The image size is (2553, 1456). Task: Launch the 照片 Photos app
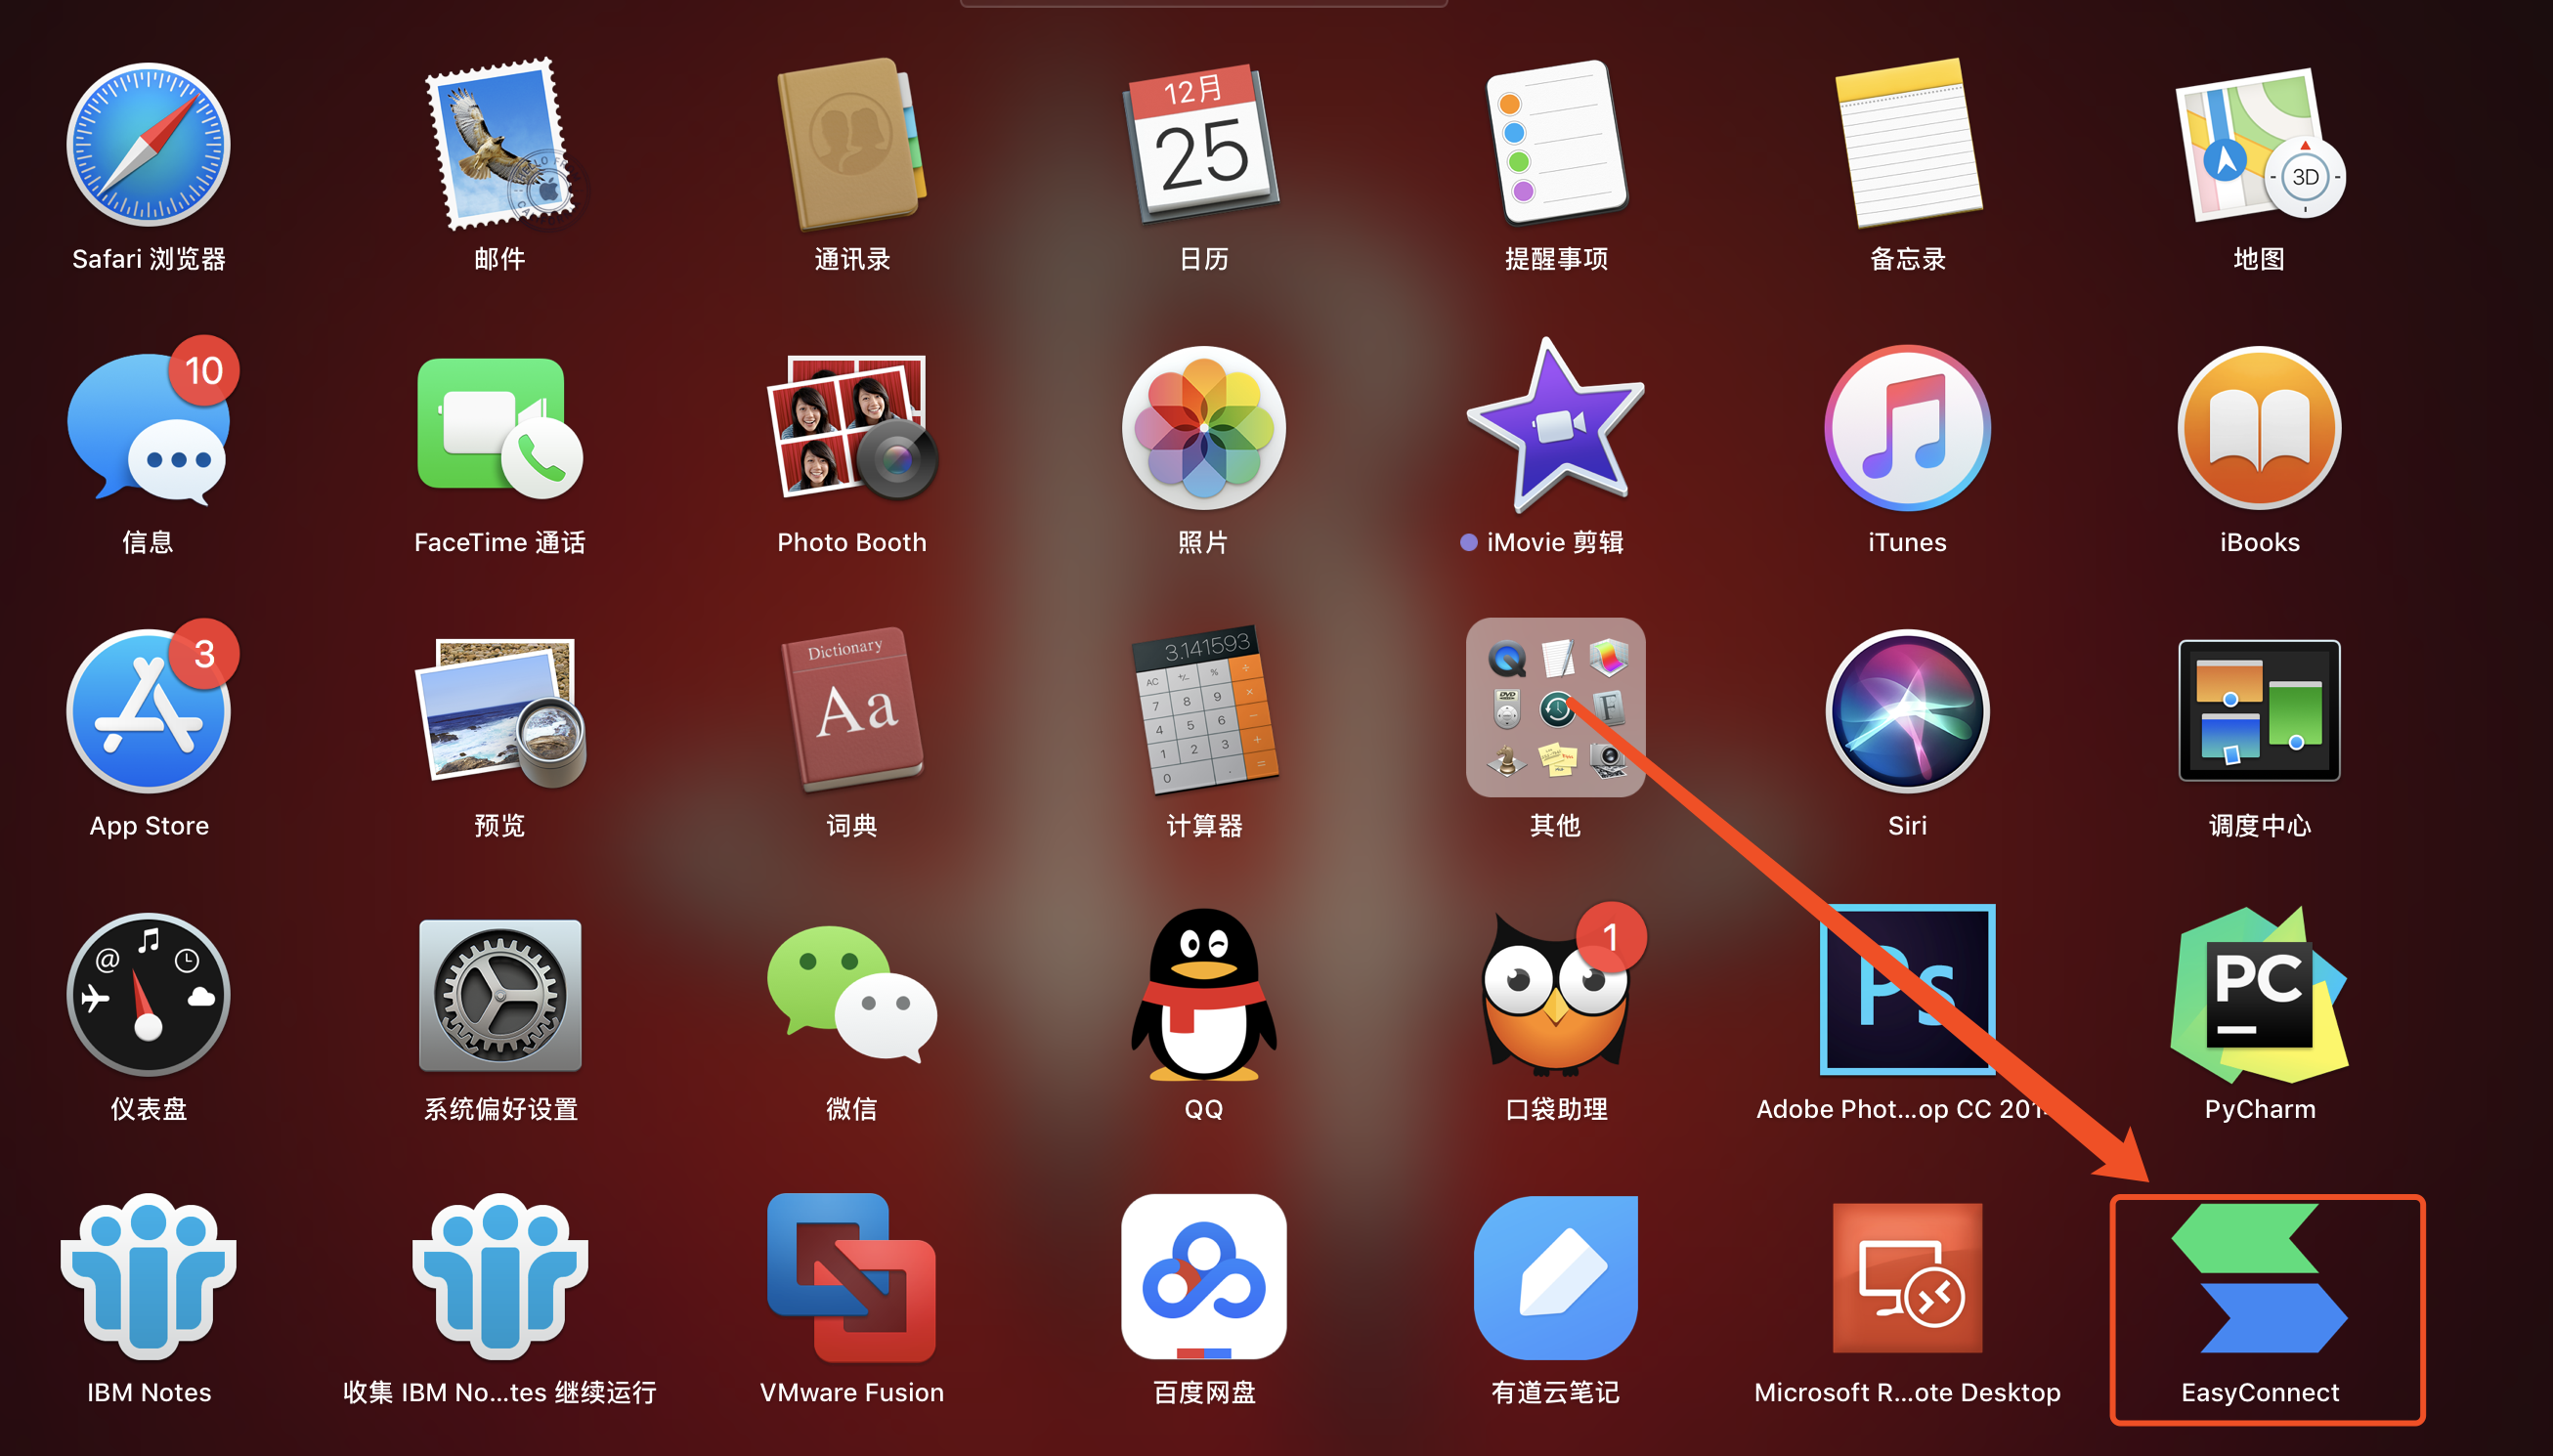tap(1204, 427)
